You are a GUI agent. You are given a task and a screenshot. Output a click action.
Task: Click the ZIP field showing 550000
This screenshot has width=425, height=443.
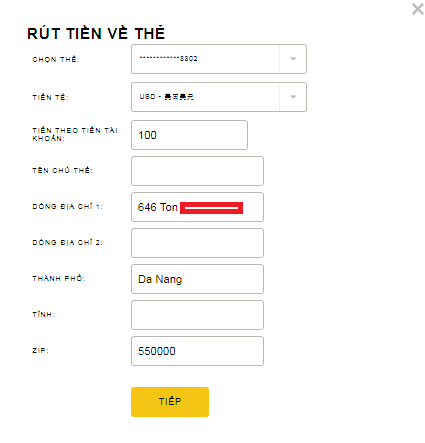point(197,351)
